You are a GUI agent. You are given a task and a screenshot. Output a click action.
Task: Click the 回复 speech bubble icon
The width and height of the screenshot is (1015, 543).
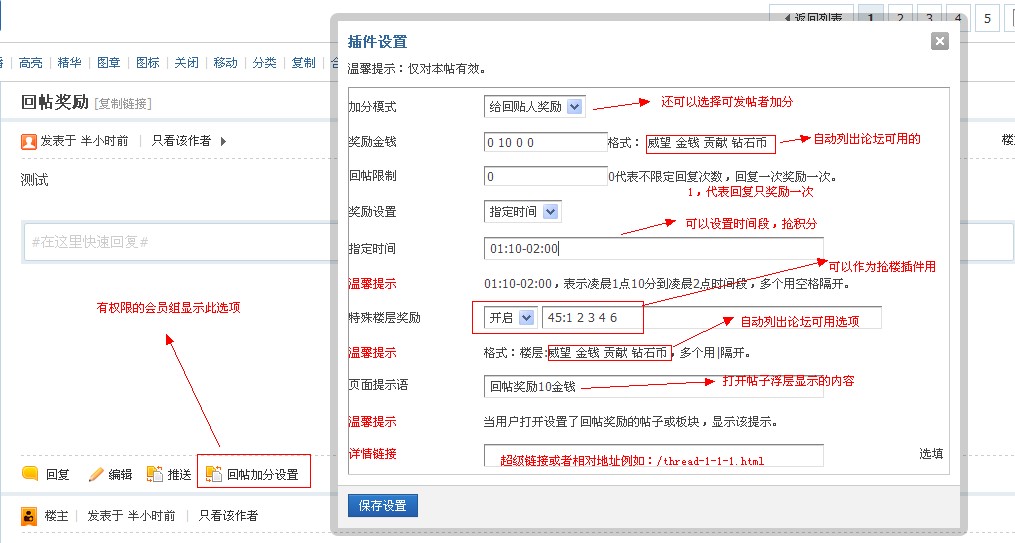coord(30,474)
